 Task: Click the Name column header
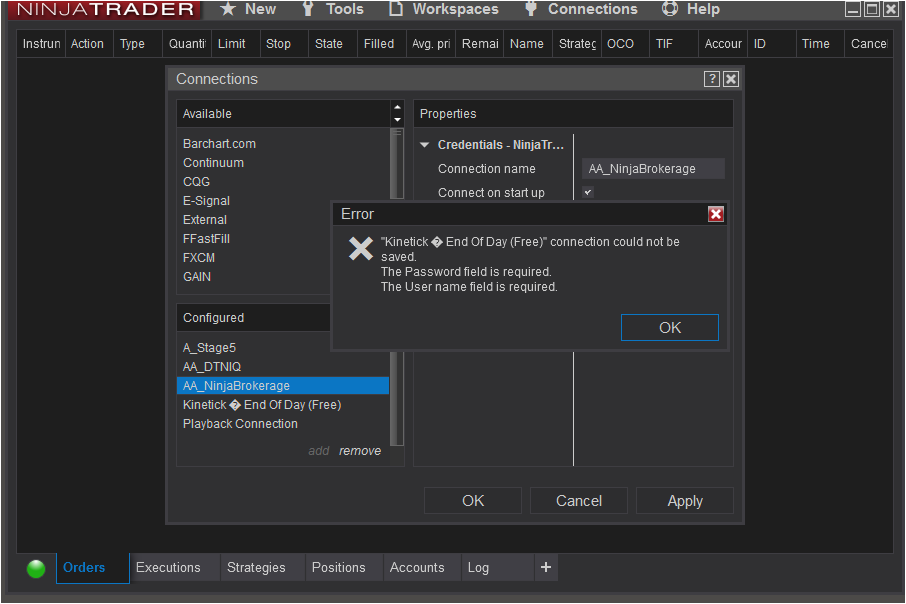pyautogui.click(x=527, y=44)
